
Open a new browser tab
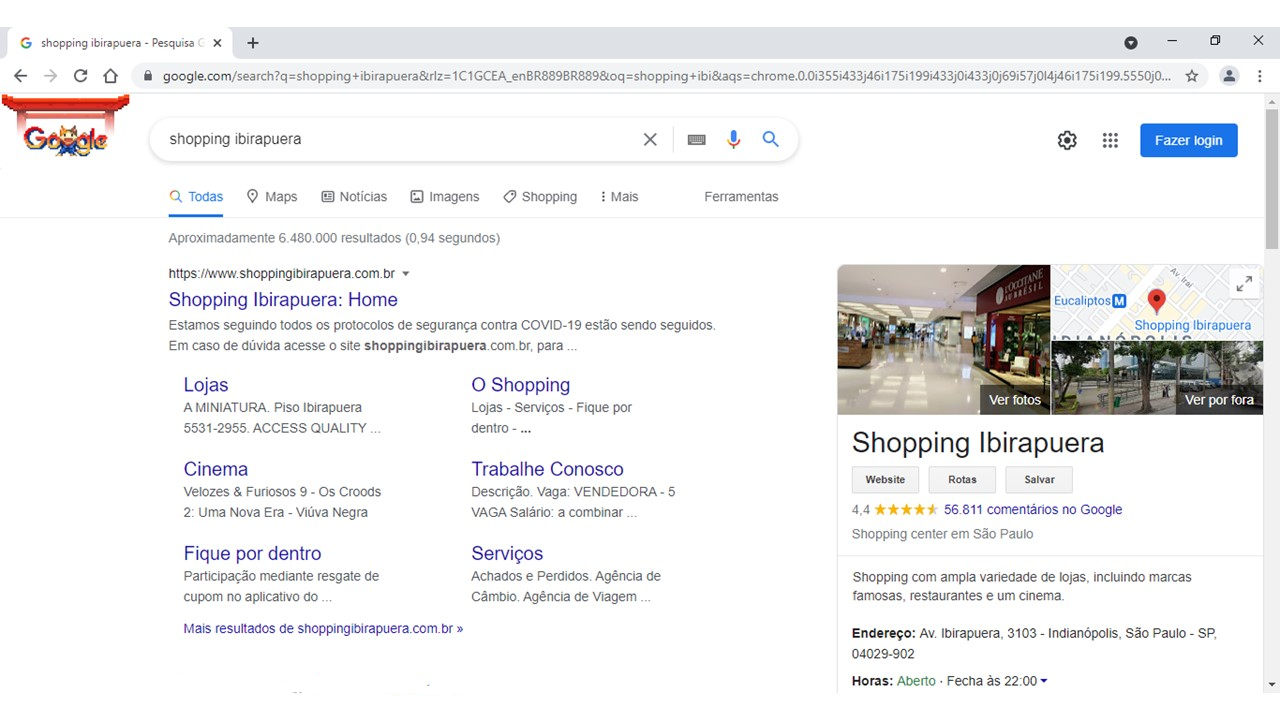[x=253, y=43]
